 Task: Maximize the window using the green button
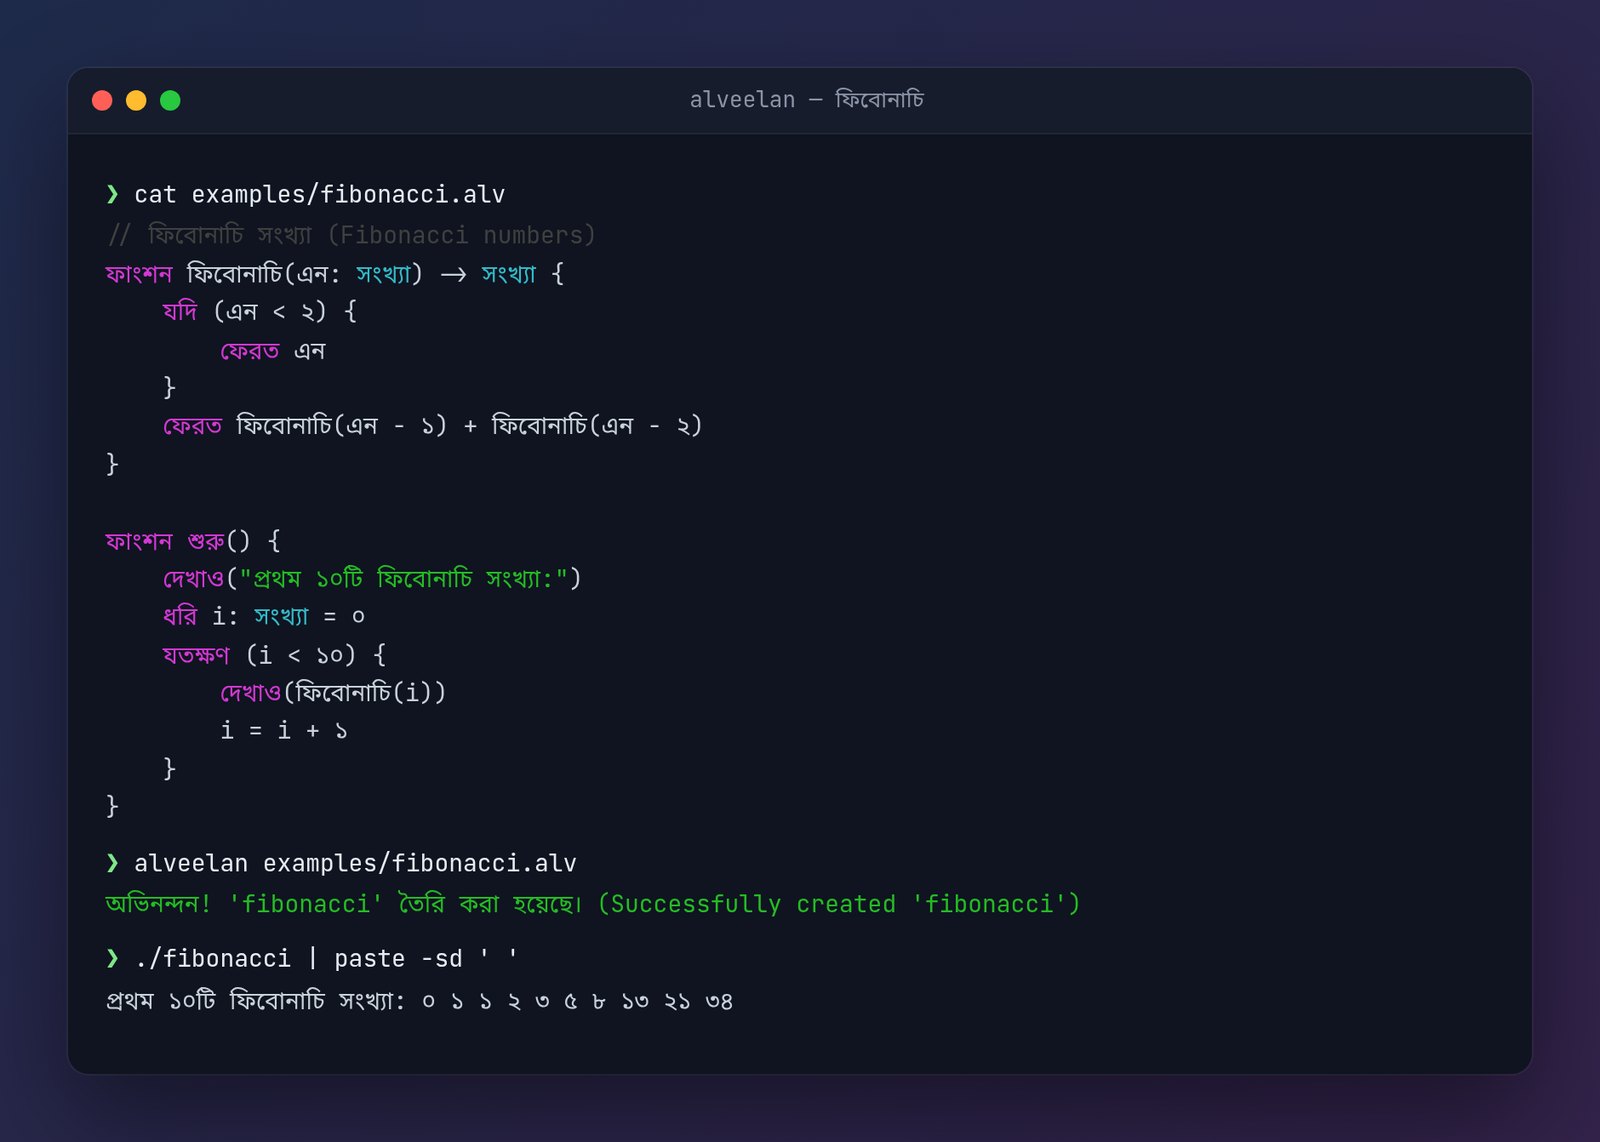tap(170, 100)
